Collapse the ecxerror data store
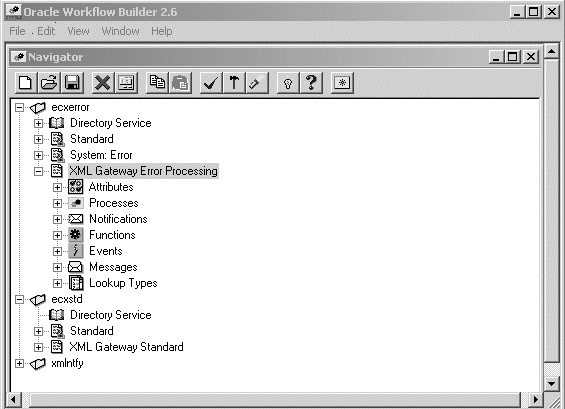The image size is (565, 409). click(x=19, y=107)
